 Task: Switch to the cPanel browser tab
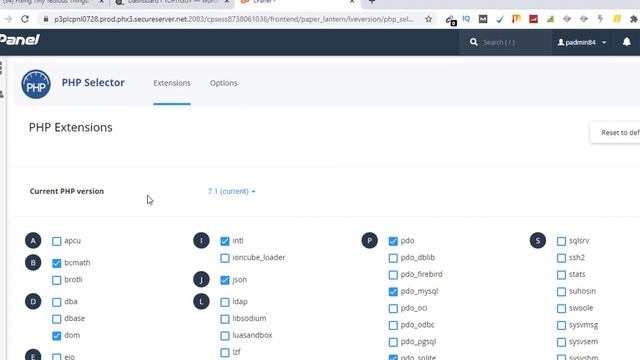pos(296,2)
